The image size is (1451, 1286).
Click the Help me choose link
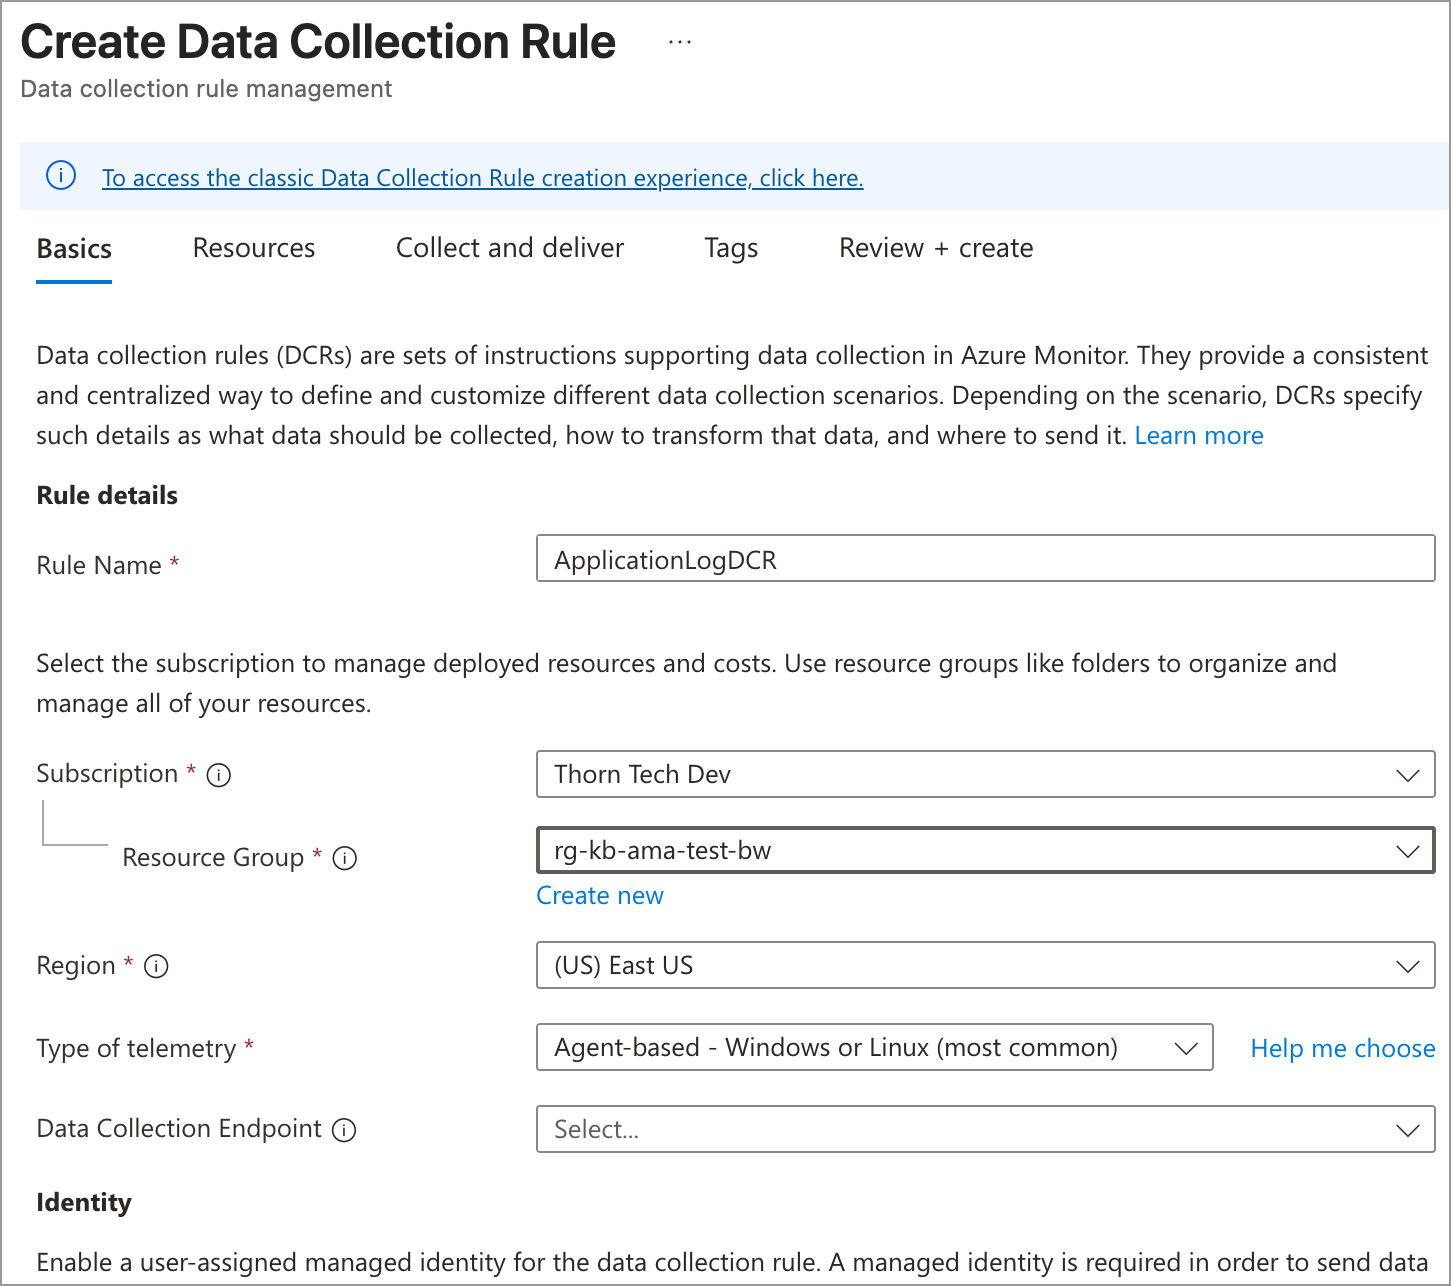pyautogui.click(x=1343, y=1048)
